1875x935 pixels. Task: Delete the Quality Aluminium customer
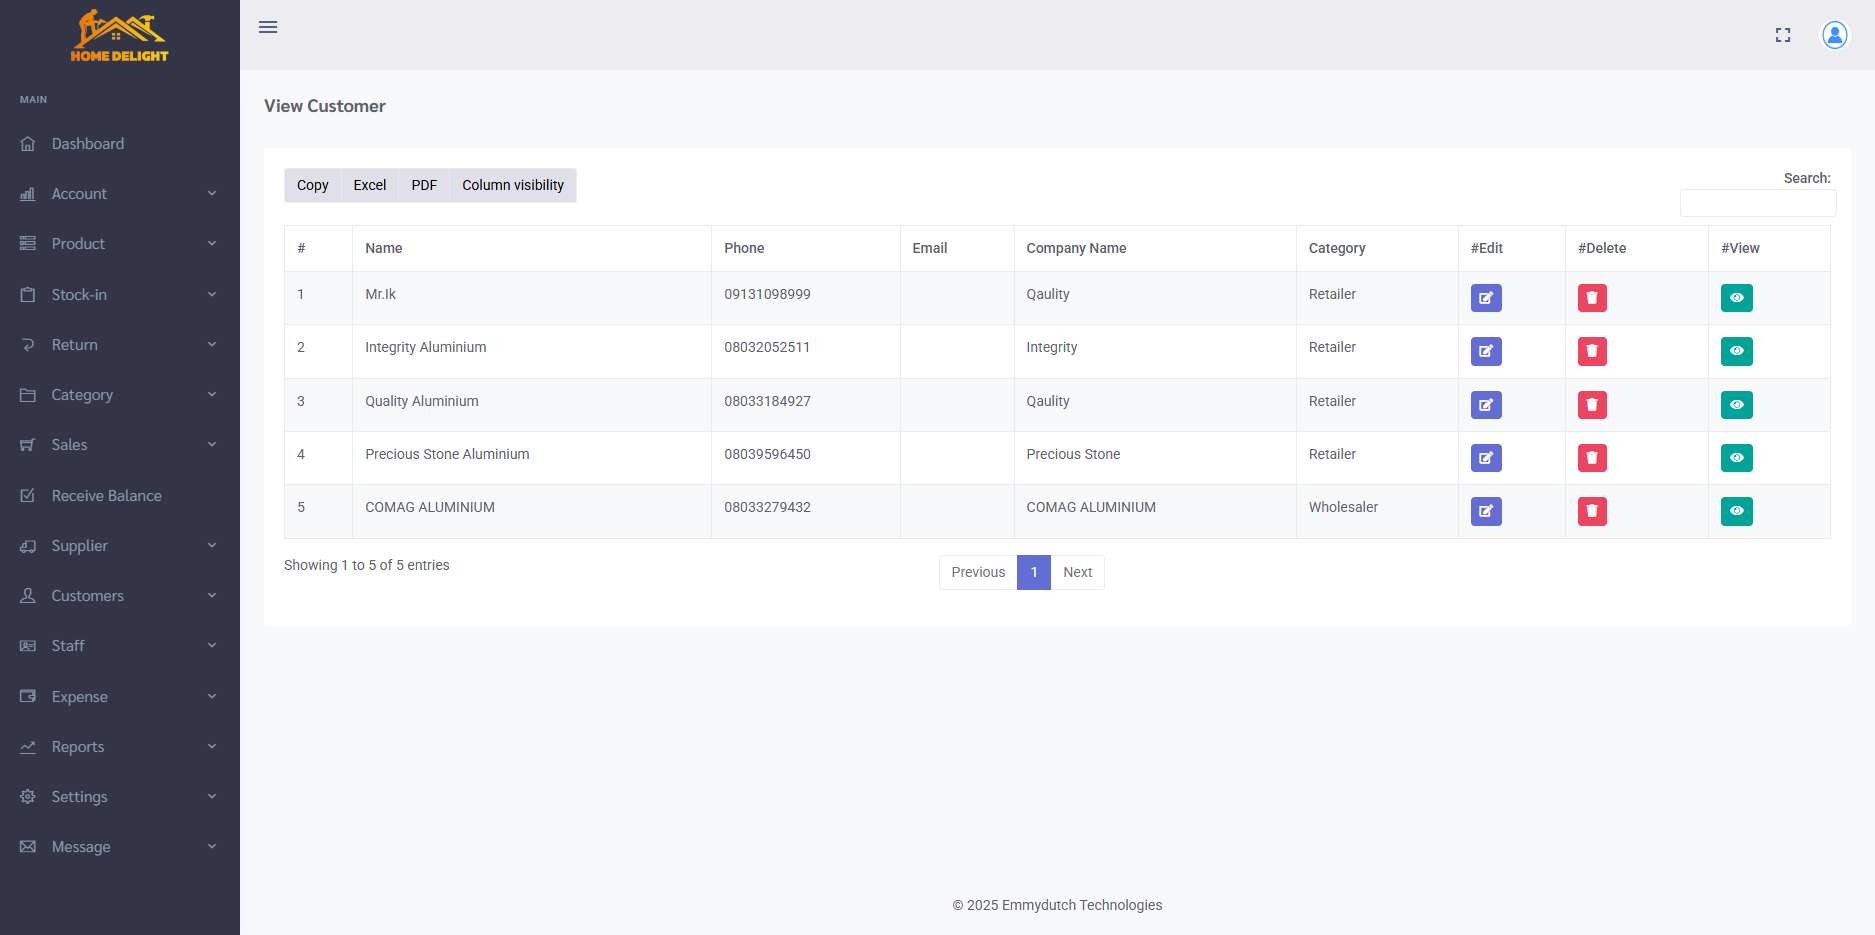click(1592, 405)
